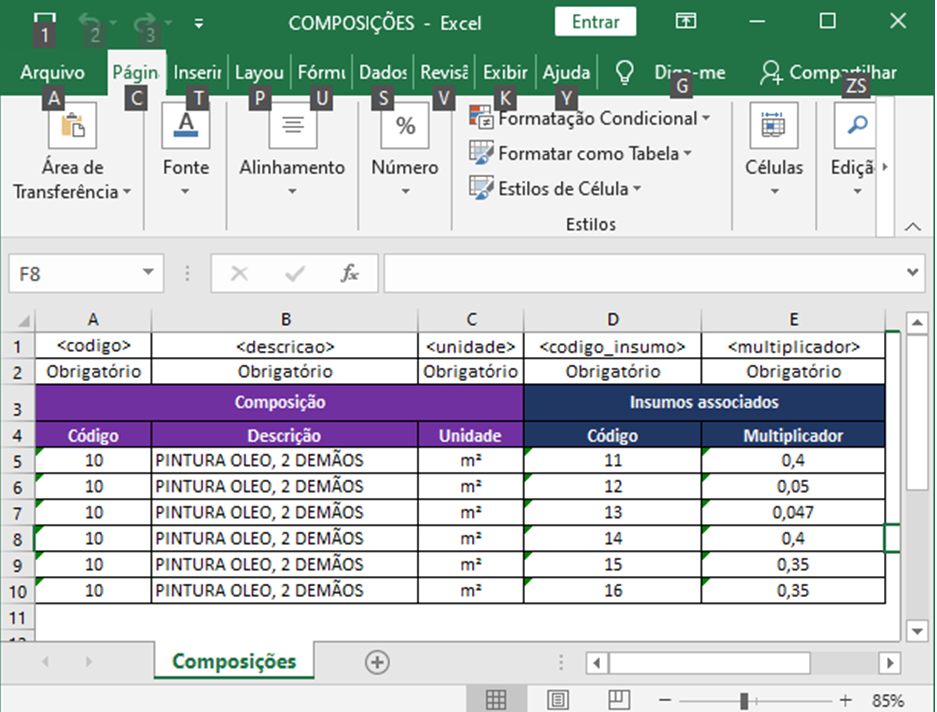
Task: Click the Compartilhar share button
Action: pos(828,73)
